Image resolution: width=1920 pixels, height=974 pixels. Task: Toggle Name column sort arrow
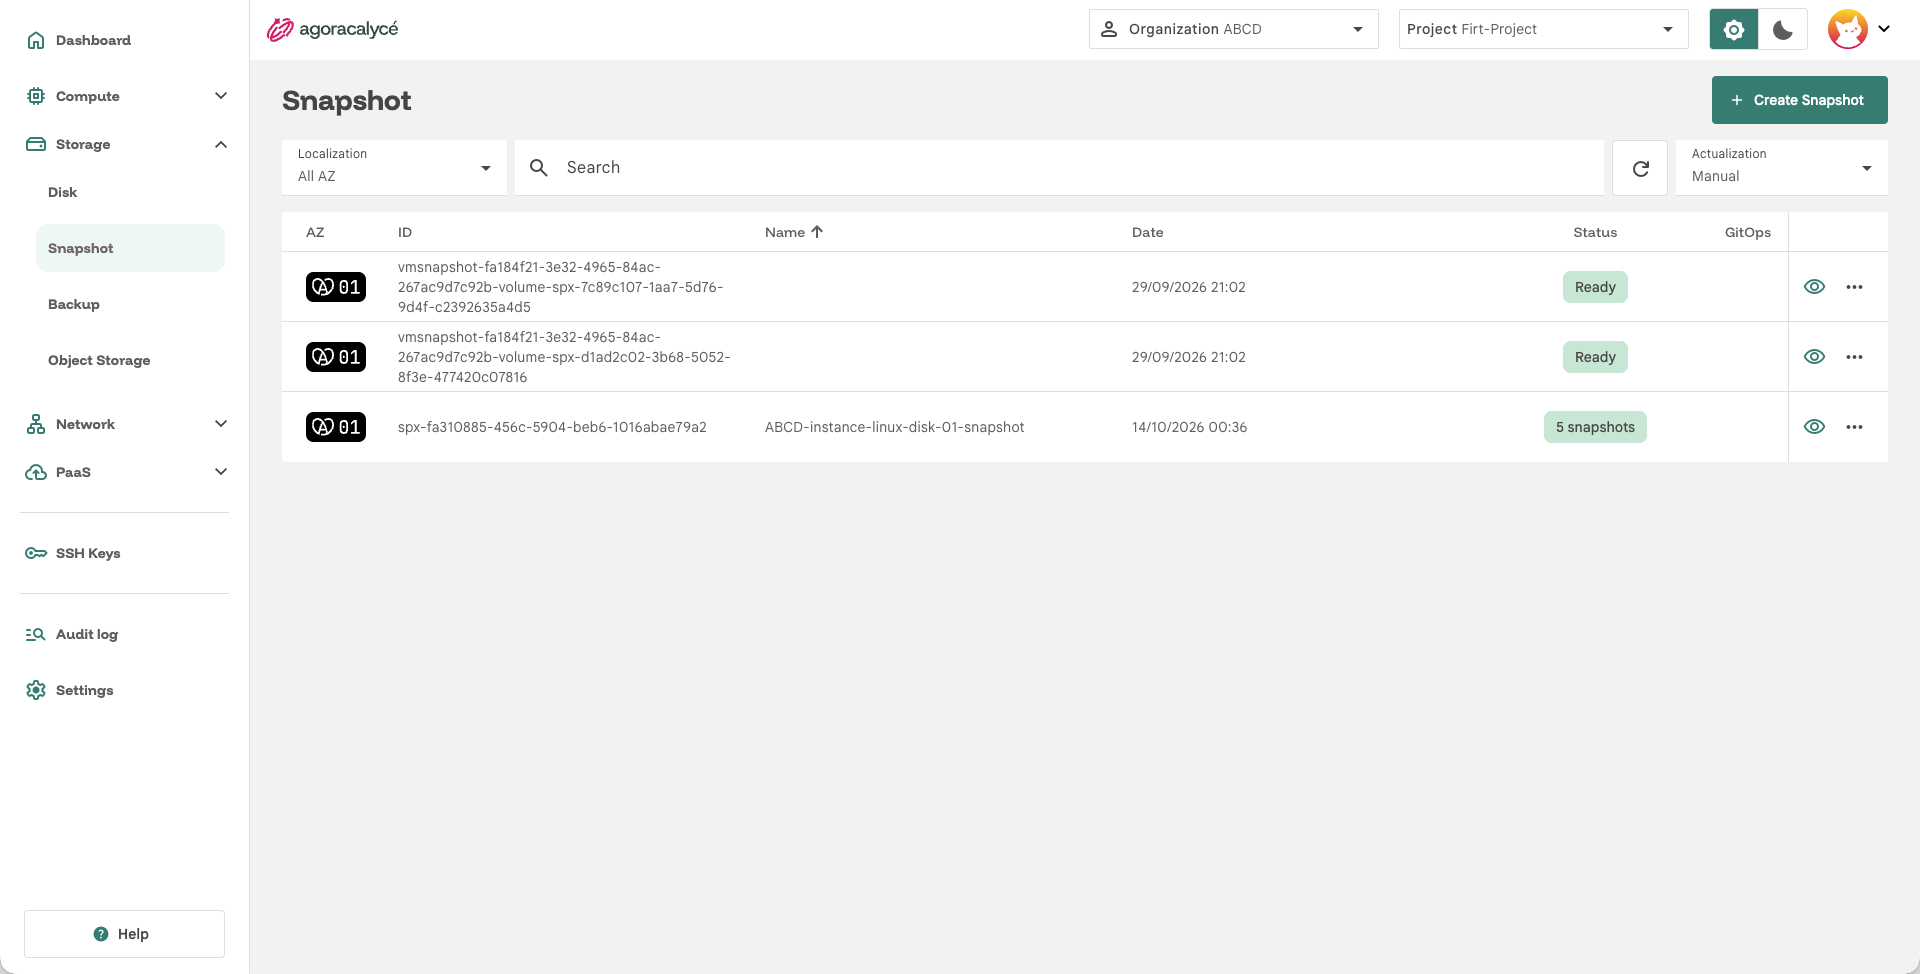817,232
